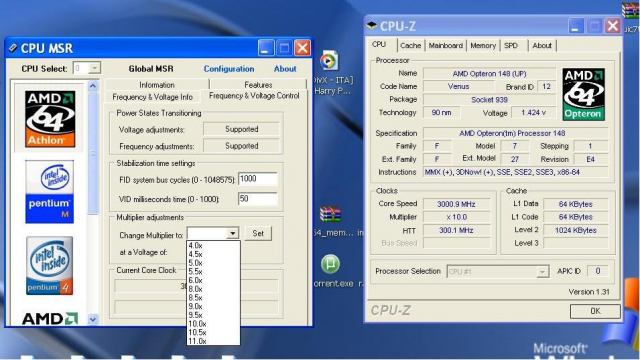Open the archive icon in the top right corner
The height and width of the screenshot is (360, 640).
pyautogui.click(x=631, y=11)
